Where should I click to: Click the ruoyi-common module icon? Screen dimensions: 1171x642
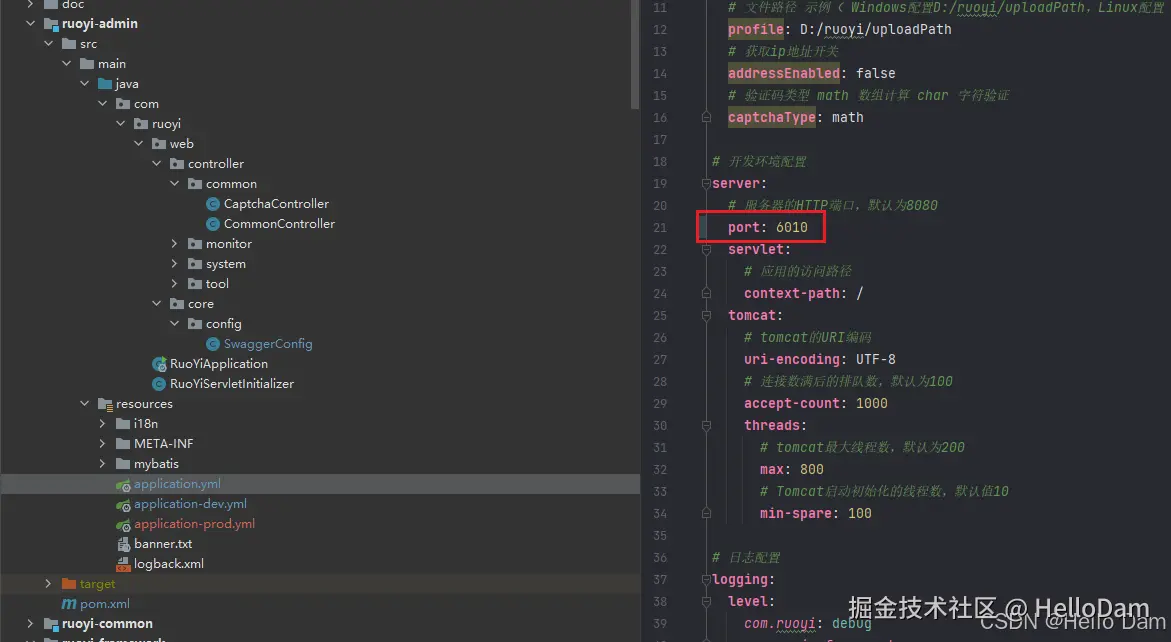click(51, 624)
